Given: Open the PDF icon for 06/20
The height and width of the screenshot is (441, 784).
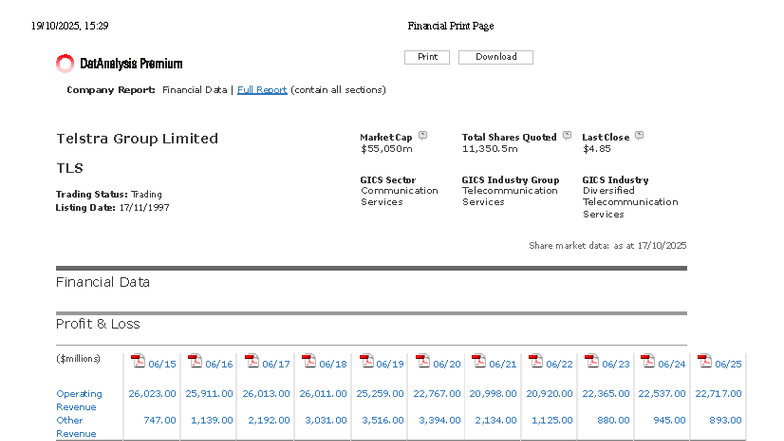Looking at the screenshot, I should coord(422,361).
